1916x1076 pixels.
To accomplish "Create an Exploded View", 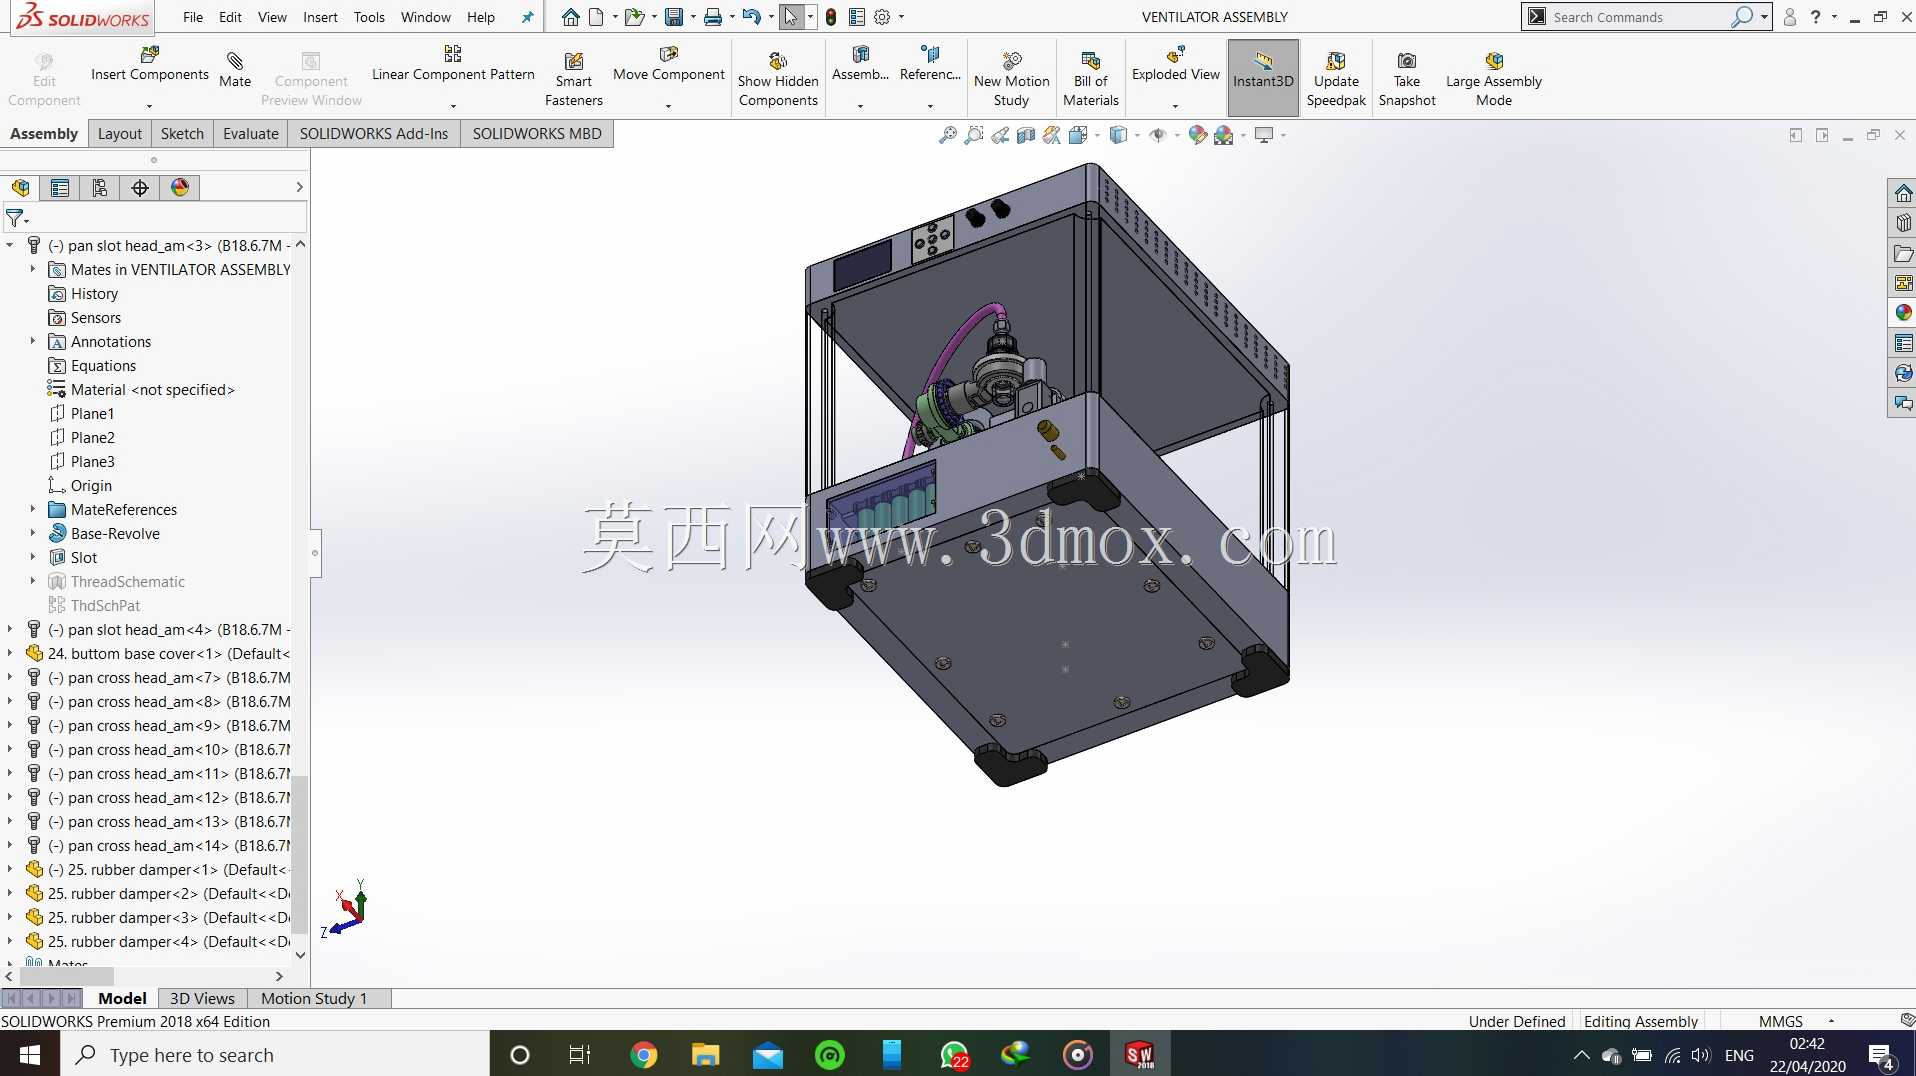I will point(1176,64).
